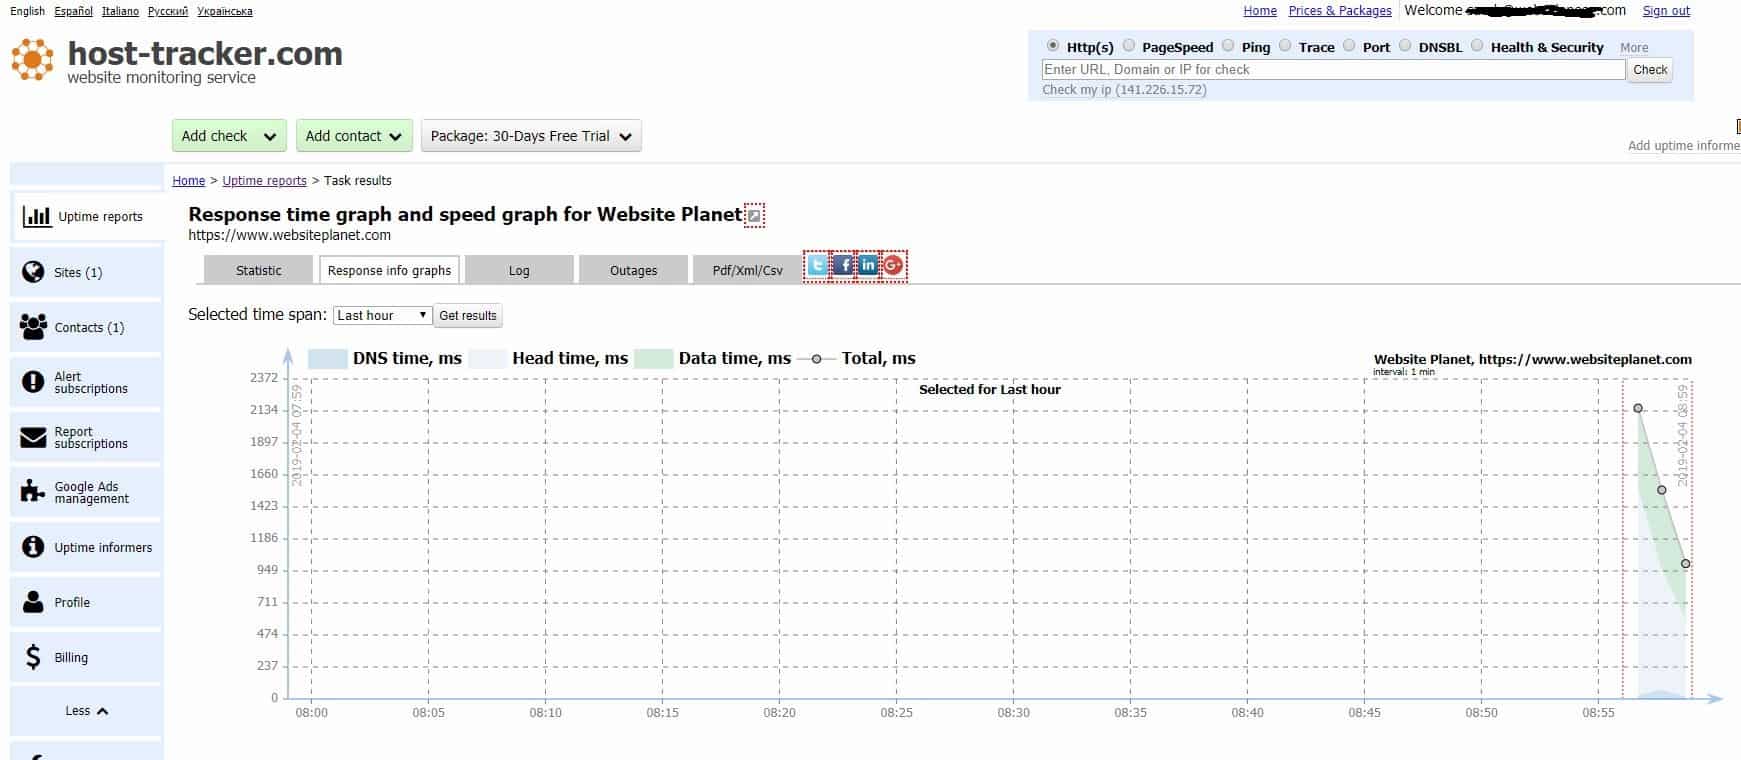Click the Home link in top navigation
1741x760 pixels.
[1260, 11]
